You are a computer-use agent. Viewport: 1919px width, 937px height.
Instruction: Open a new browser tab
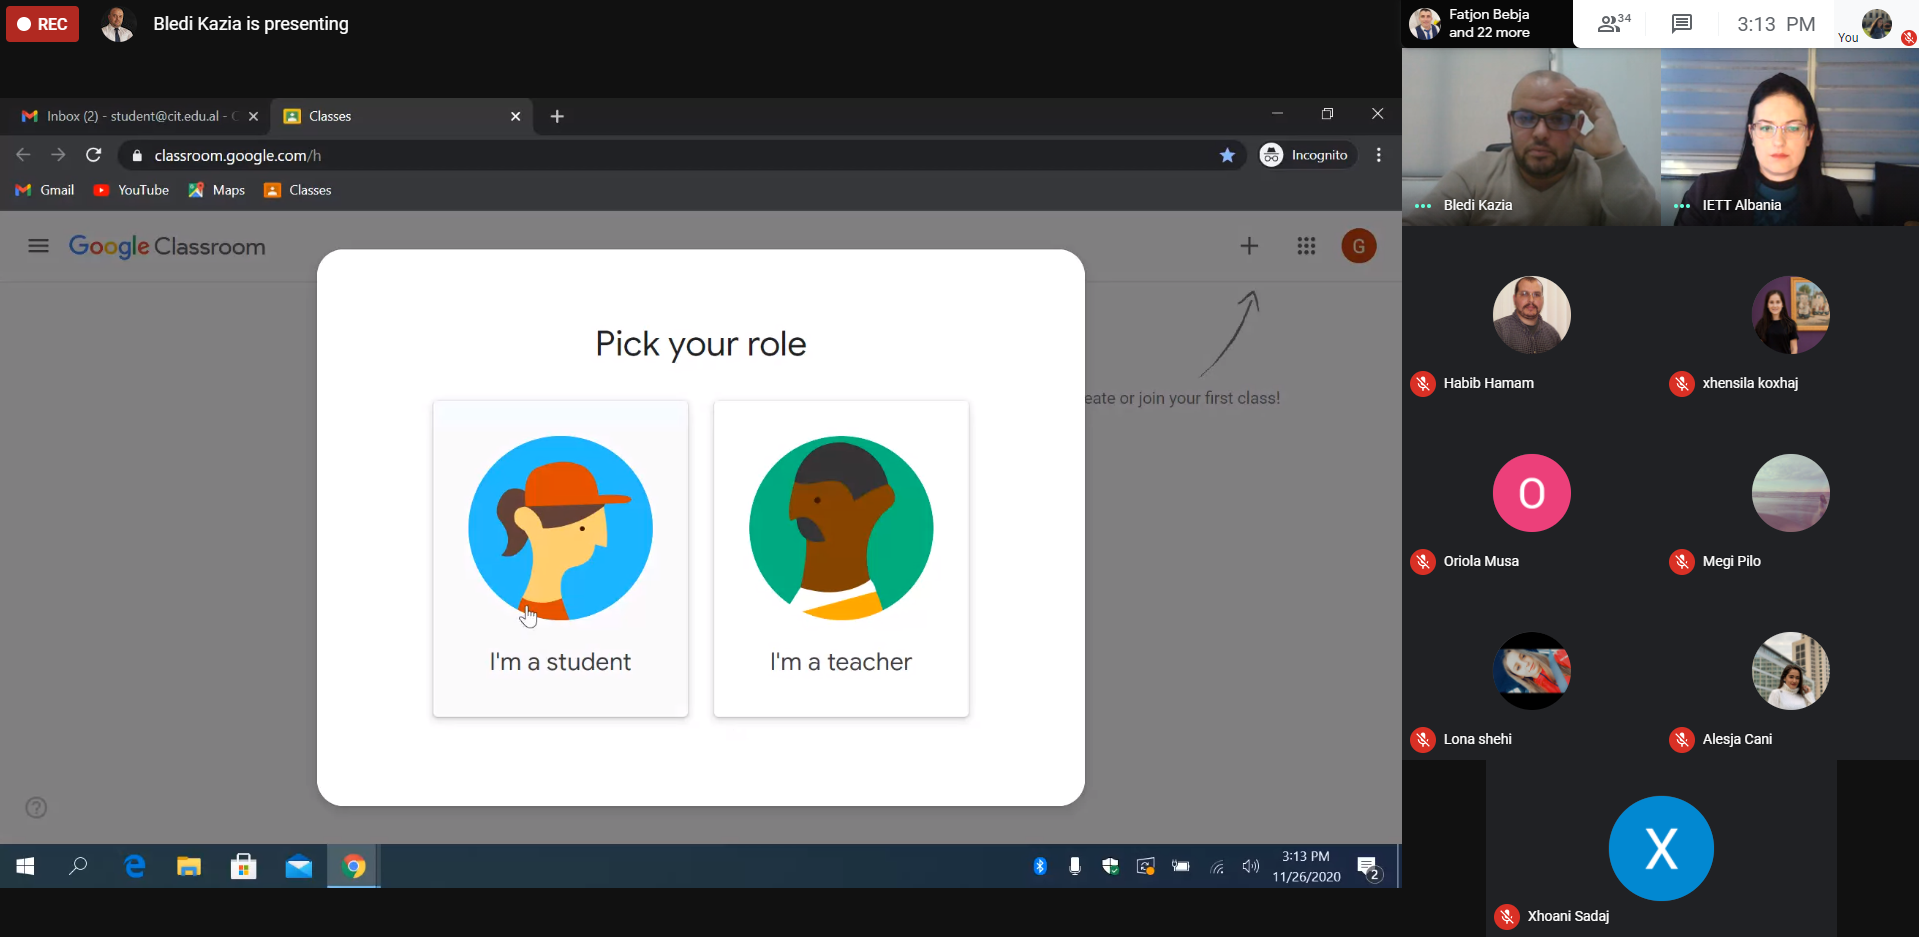tap(557, 116)
